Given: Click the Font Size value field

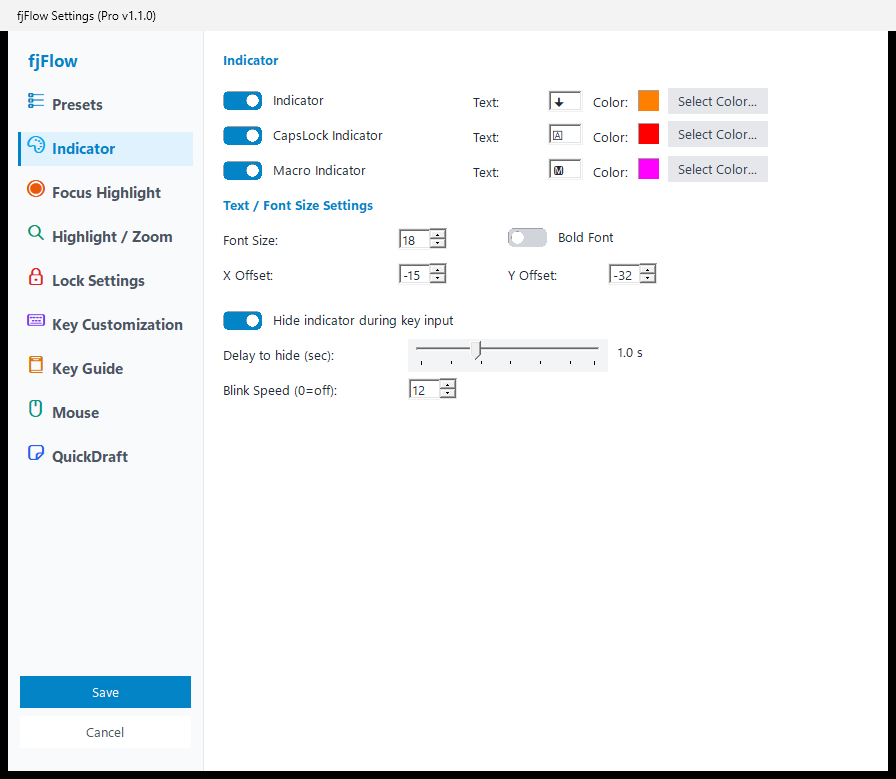Looking at the screenshot, I should tap(414, 239).
